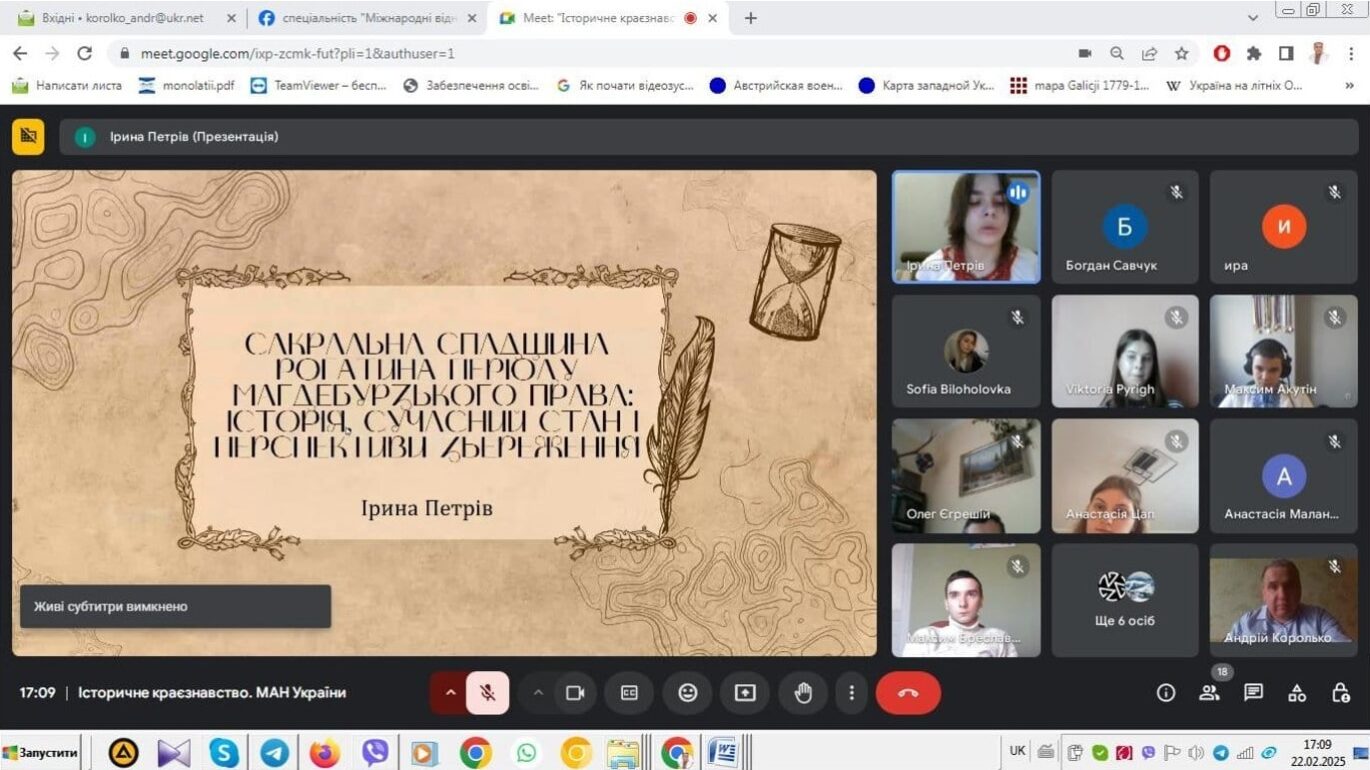Start presenting your screen

click(745, 692)
